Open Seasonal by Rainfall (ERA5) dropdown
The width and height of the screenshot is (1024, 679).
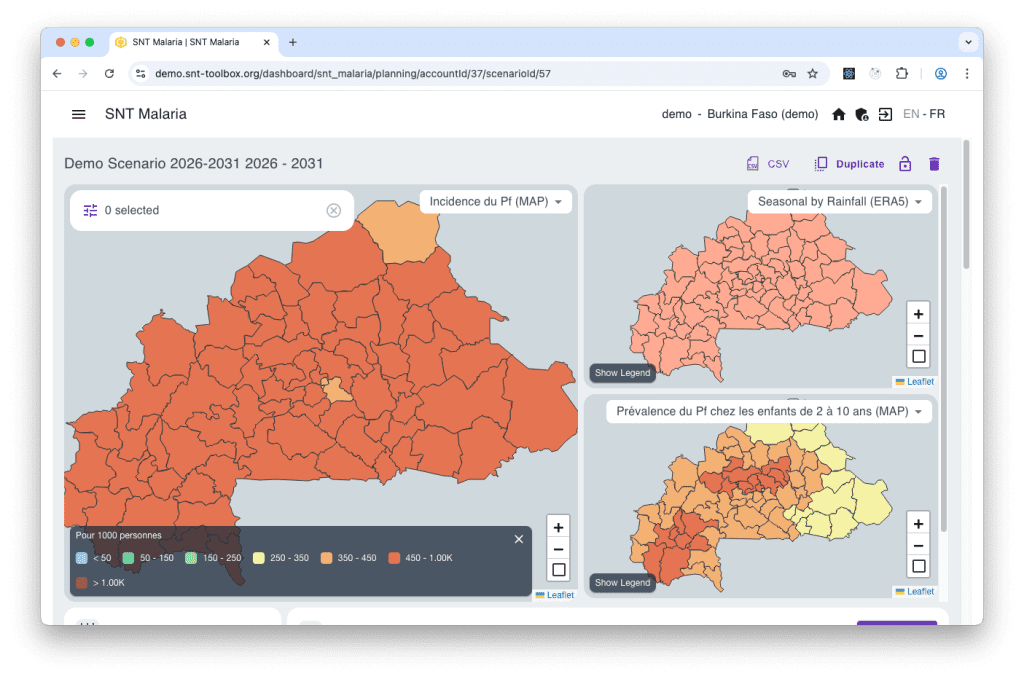pyautogui.click(x=839, y=202)
